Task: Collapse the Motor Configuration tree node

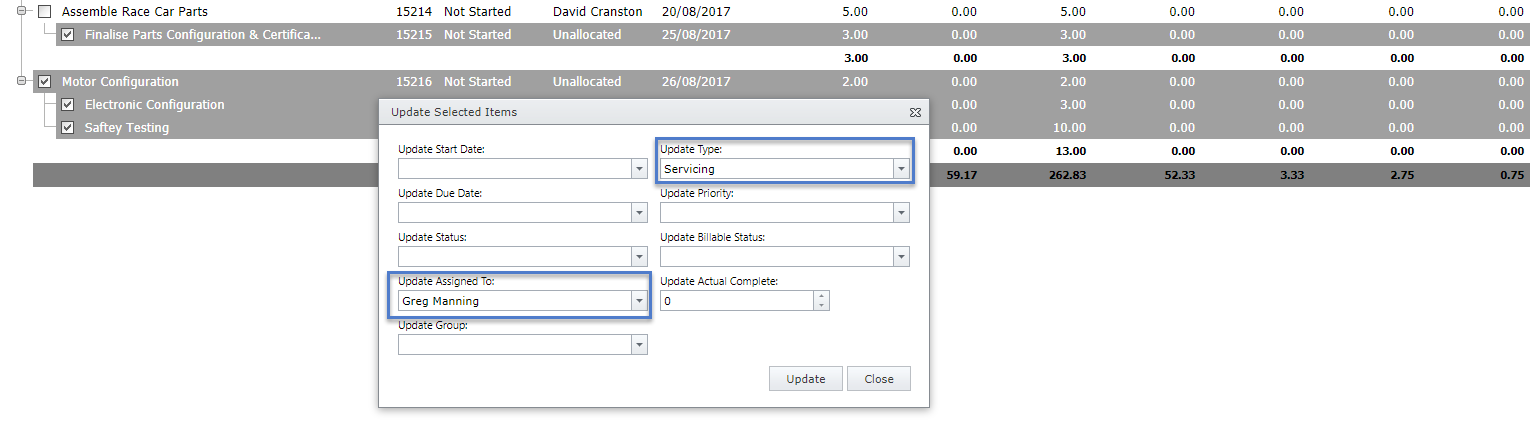Action: coord(21,82)
